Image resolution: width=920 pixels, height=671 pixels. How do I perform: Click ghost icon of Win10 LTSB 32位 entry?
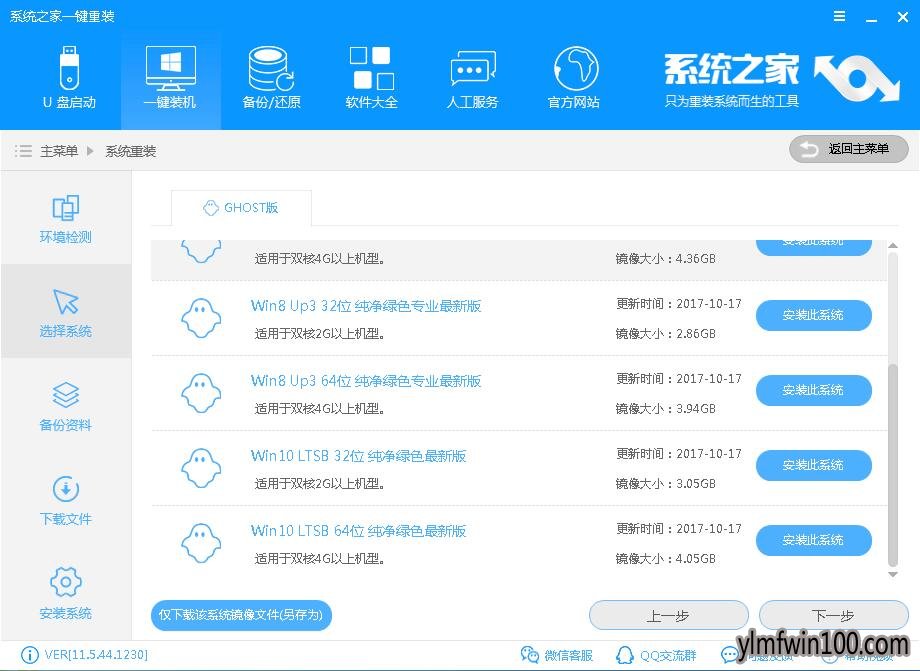point(201,469)
